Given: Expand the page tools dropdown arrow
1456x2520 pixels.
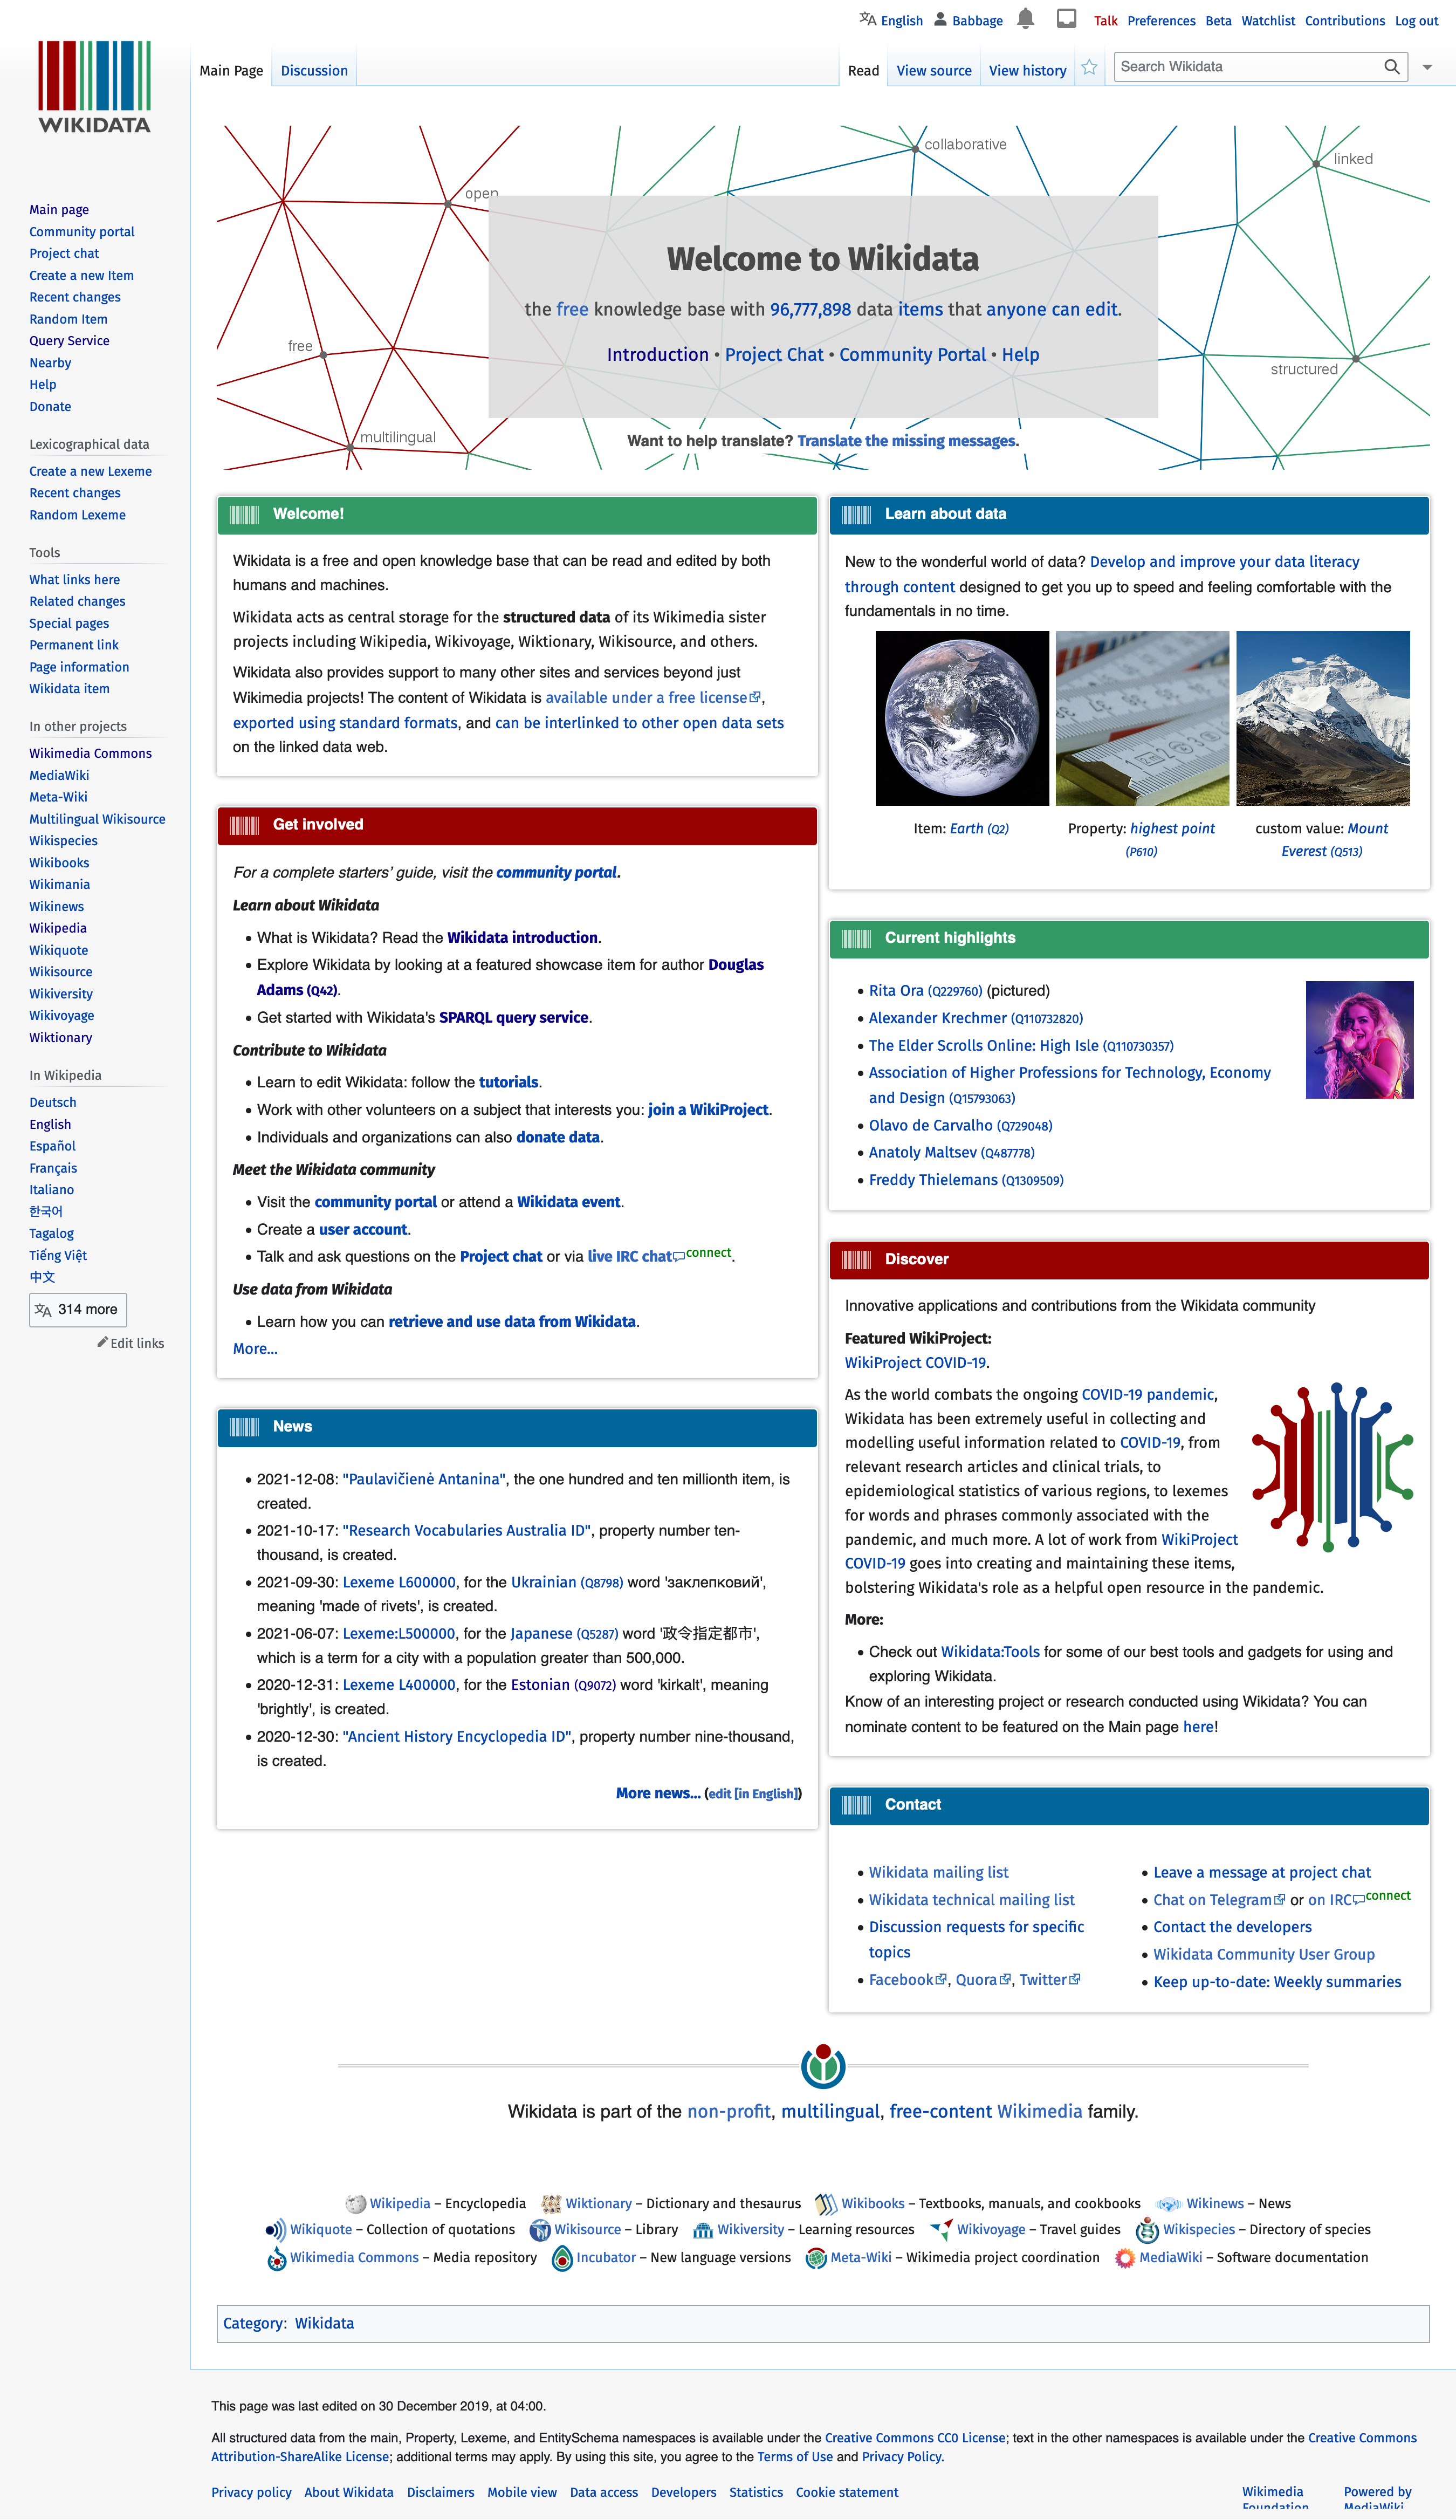Looking at the screenshot, I should pos(1427,67).
